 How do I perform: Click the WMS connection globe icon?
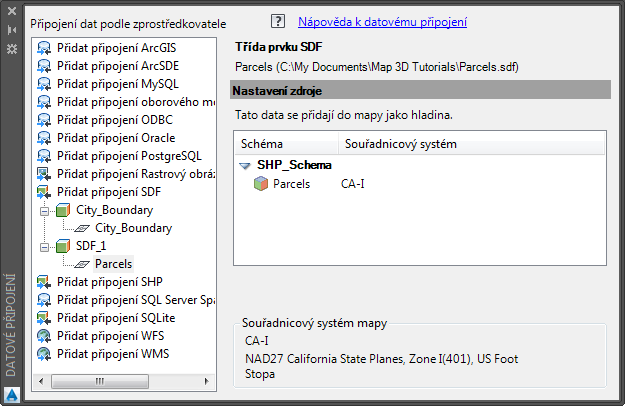[44, 354]
